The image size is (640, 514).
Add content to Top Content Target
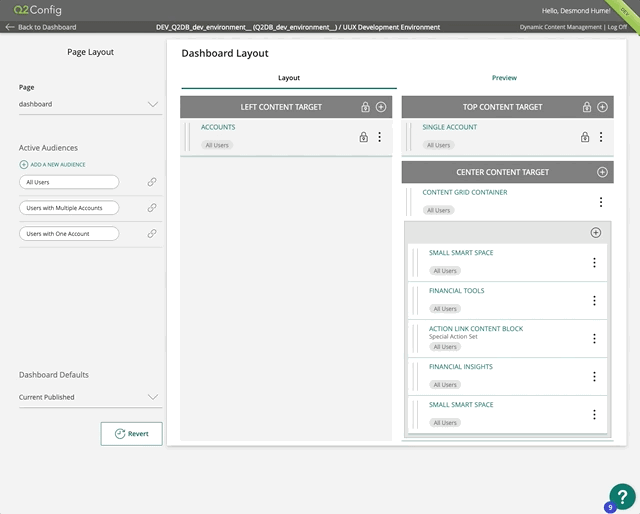click(602, 107)
